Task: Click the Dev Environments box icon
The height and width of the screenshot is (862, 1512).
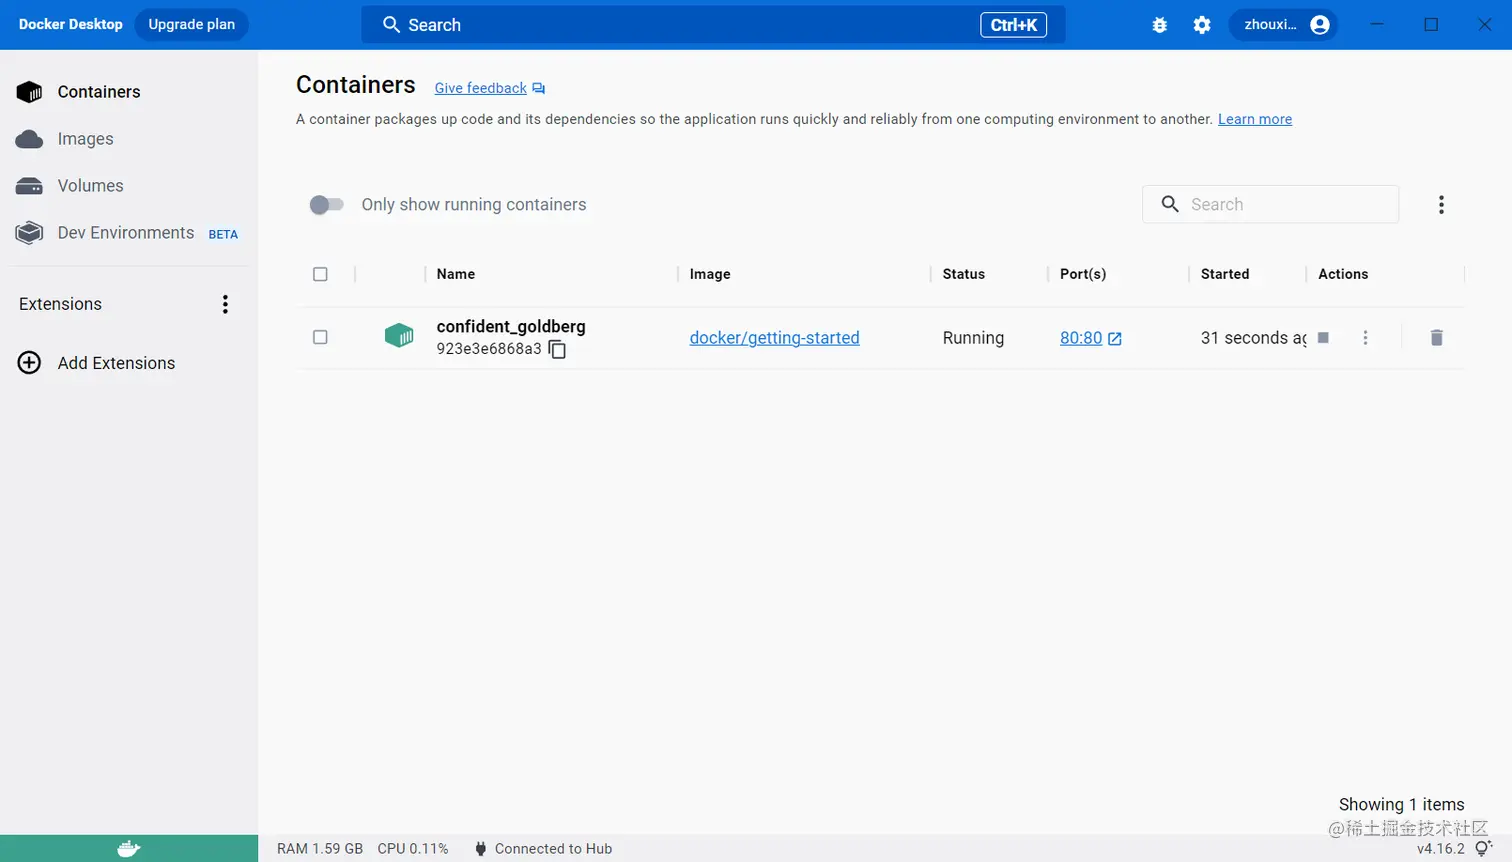Action: (29, 233)
